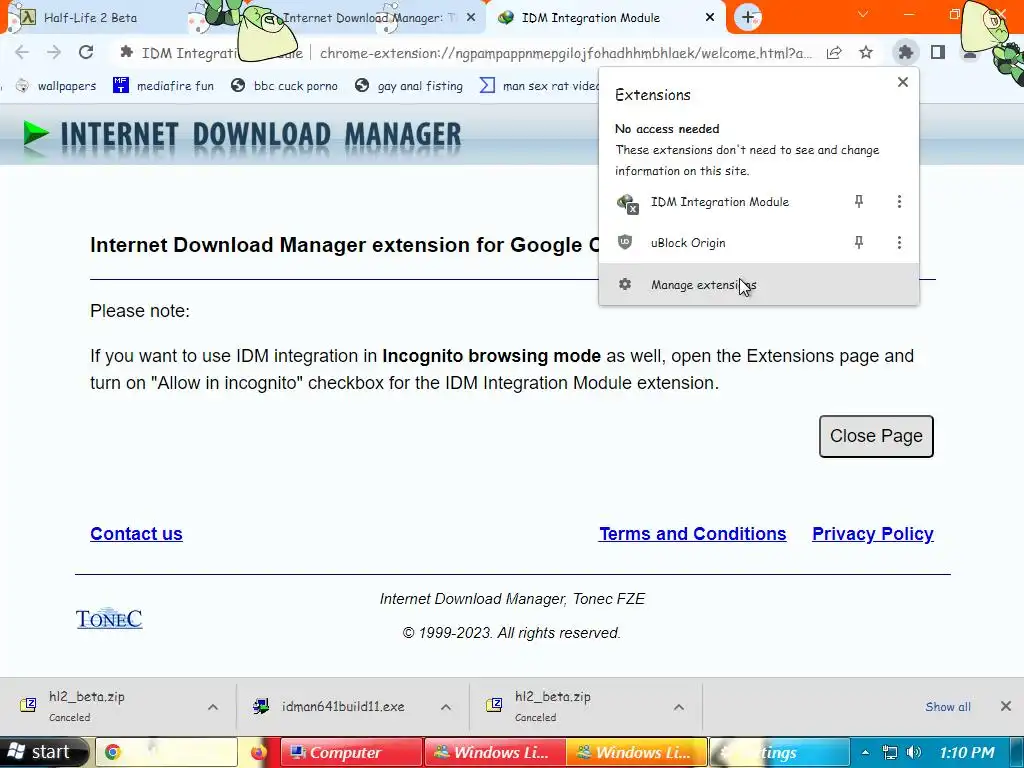The image size is (1024, 768).
Task: Pin the uBlock Origin extension
Action: tap(859, 243)
